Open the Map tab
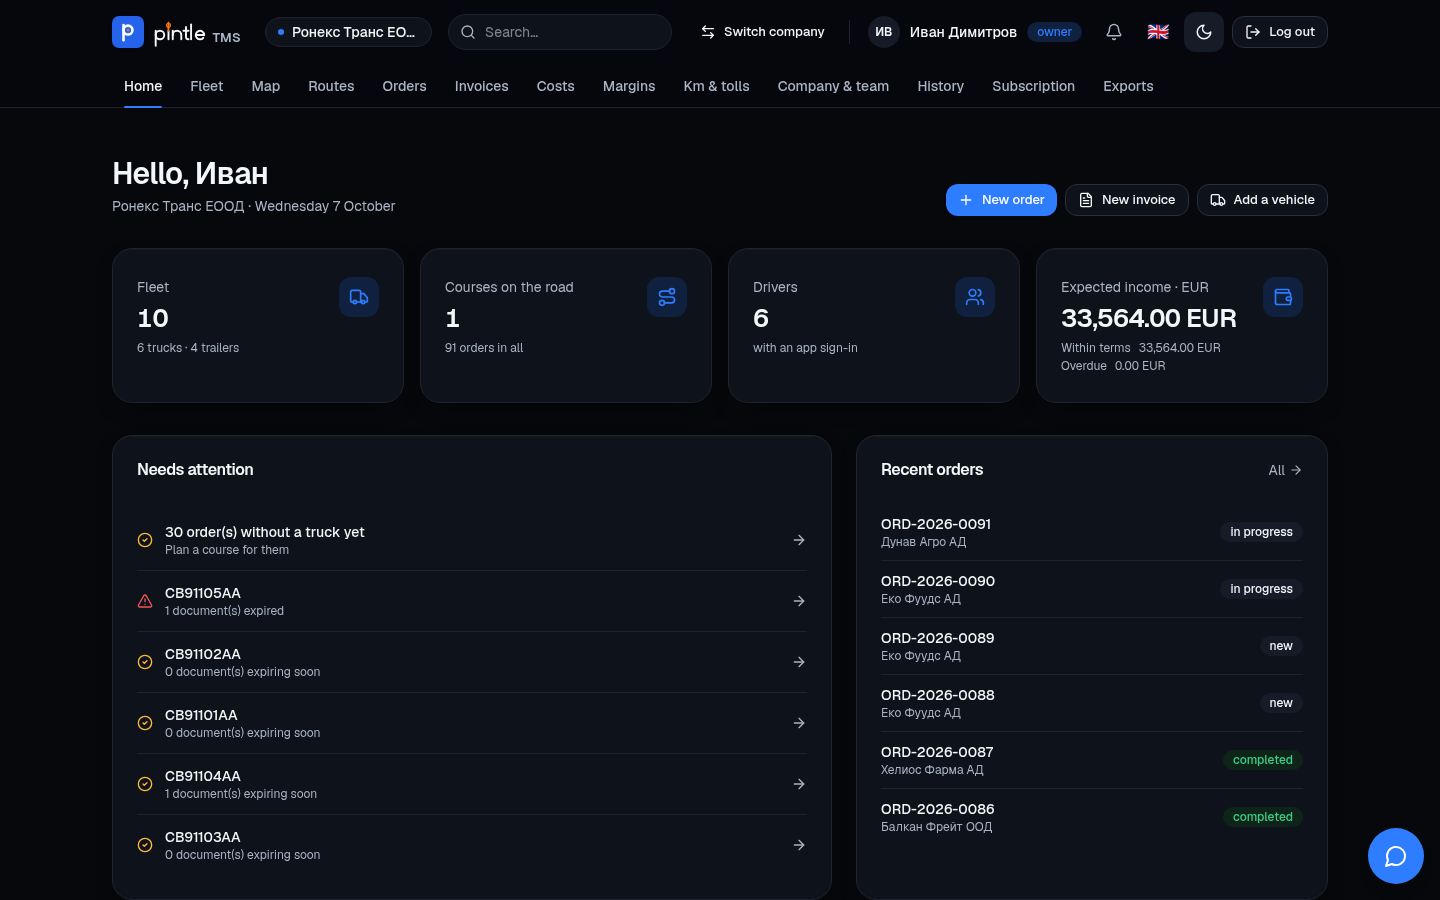Image resolution: width=1440 pixels, height=900 pixels. (266, 86)
